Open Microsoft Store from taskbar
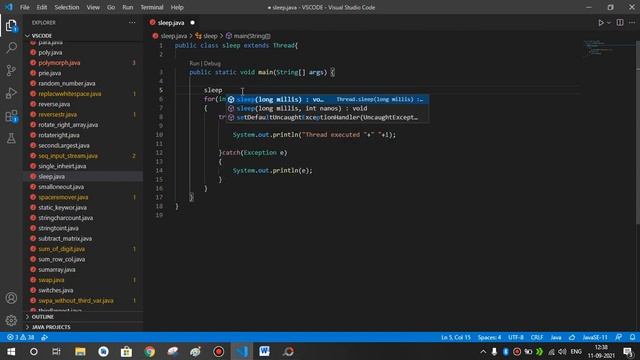Image resolution: width=640 pixels, height=360 pixels. coord(127,351)
